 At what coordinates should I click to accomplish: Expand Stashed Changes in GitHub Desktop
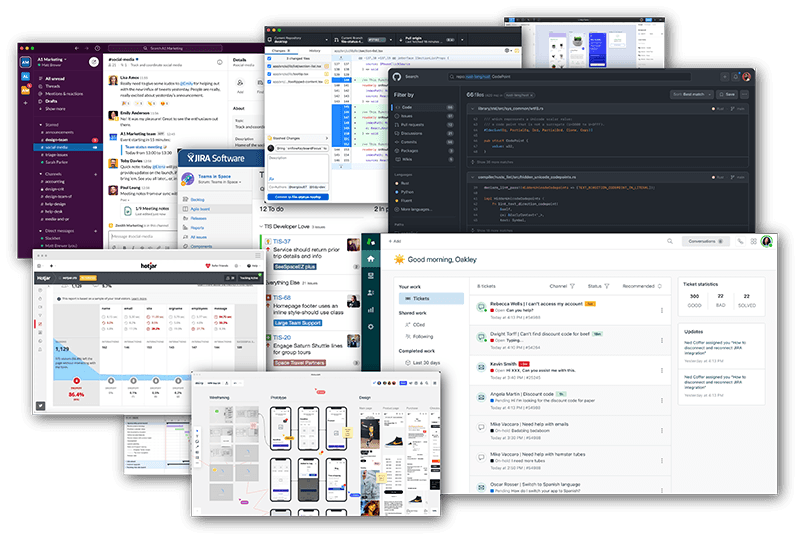298,138
